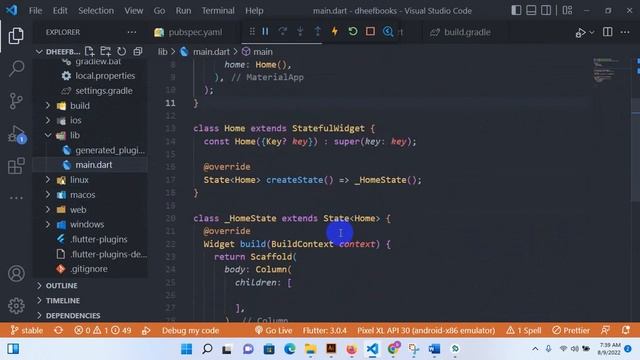Open the Extensions view

(16, 166)
